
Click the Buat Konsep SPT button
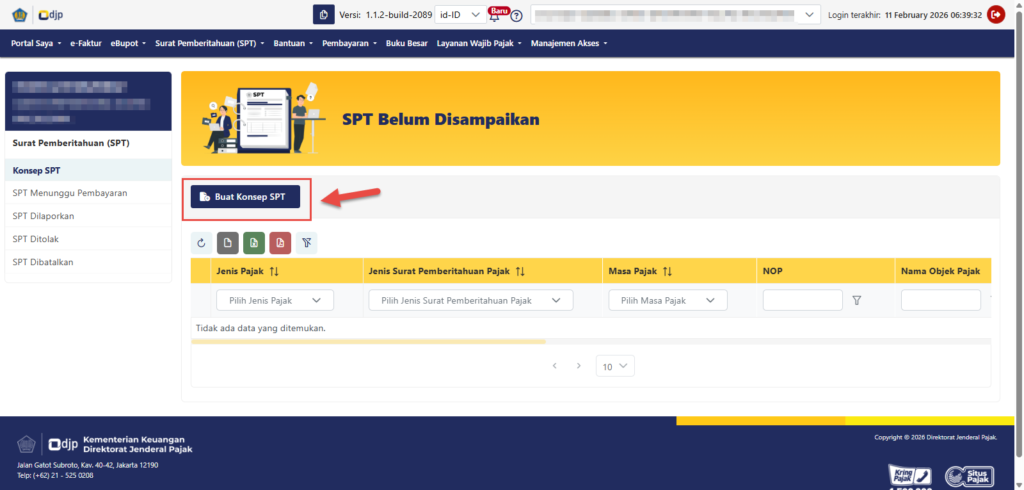pos(245,197)
